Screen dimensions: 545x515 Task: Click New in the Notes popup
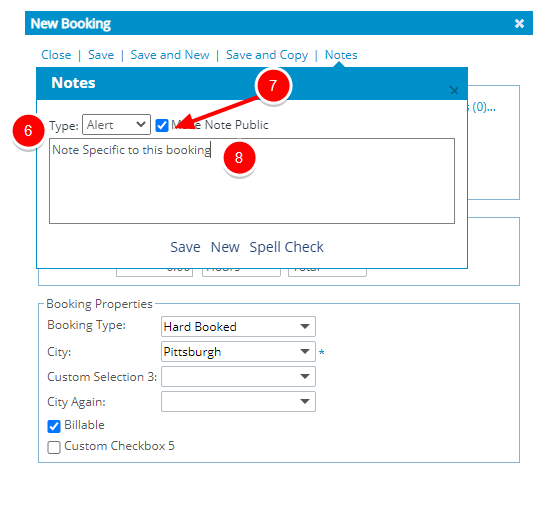225,247
